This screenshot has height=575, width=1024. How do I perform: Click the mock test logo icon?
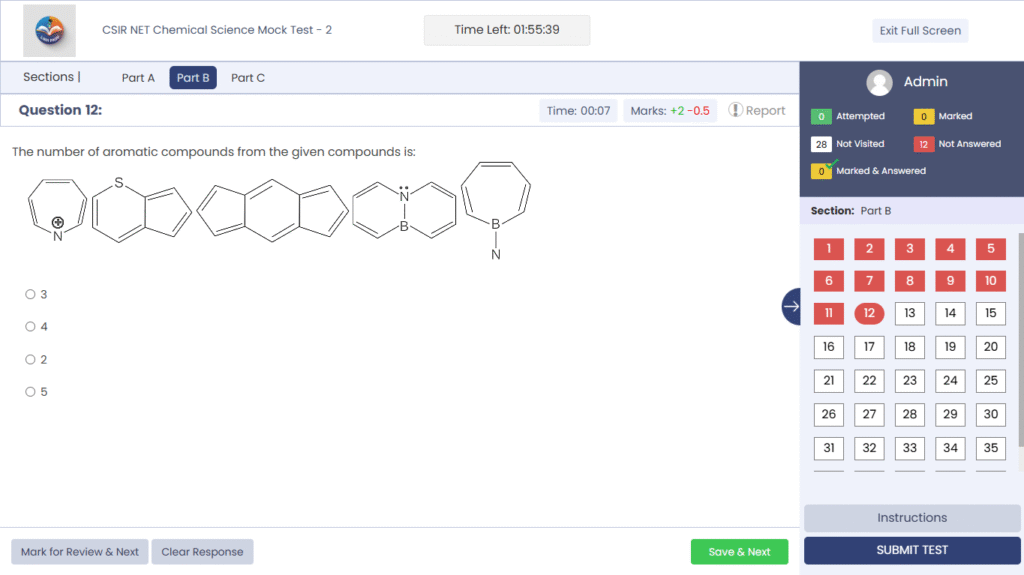point(49,31)
